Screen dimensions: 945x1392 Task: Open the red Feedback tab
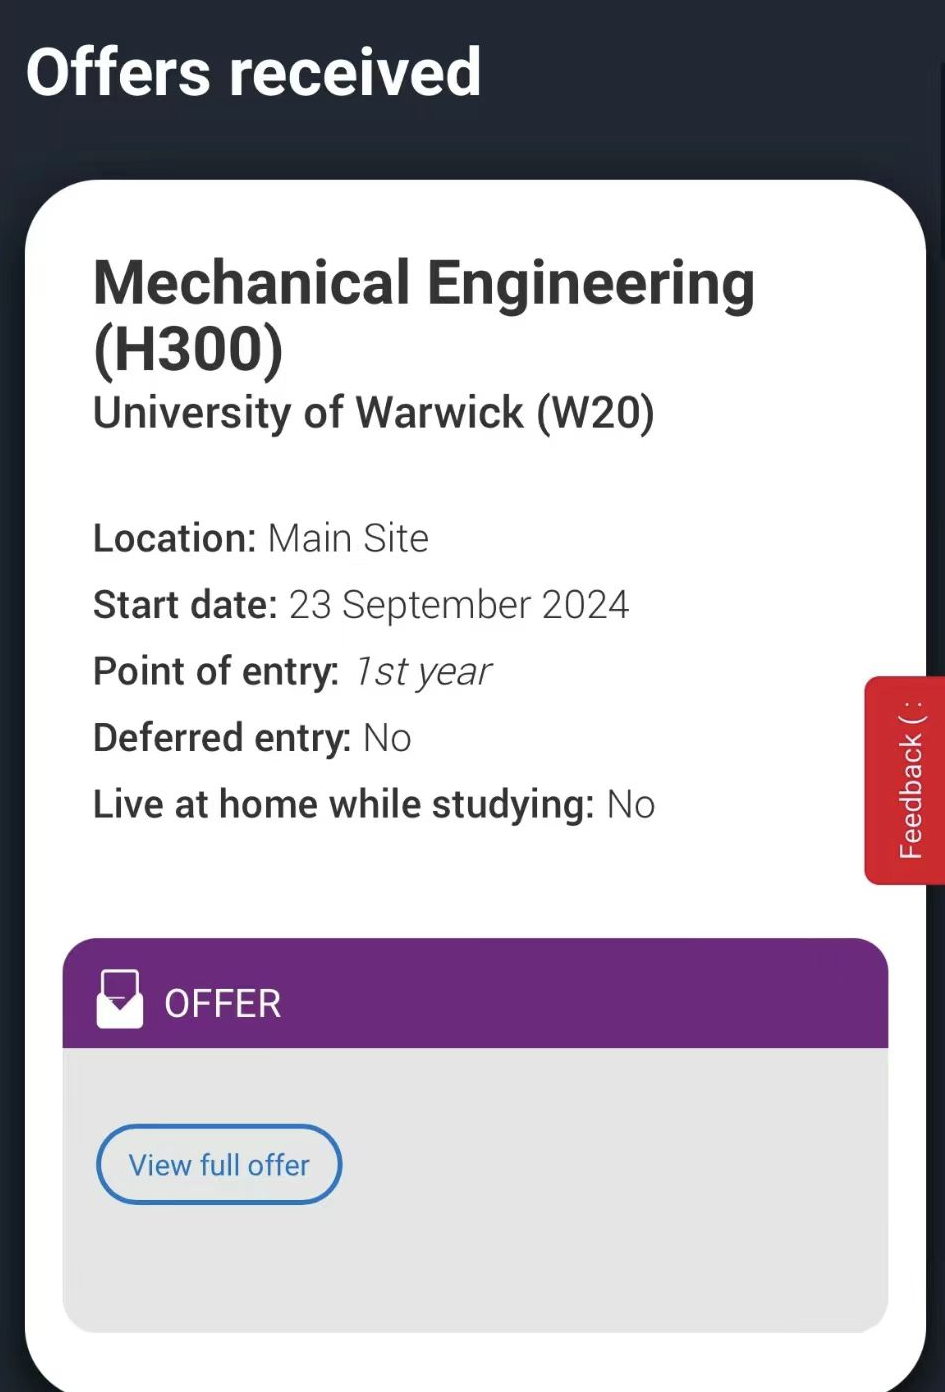(x=905, y=780)
